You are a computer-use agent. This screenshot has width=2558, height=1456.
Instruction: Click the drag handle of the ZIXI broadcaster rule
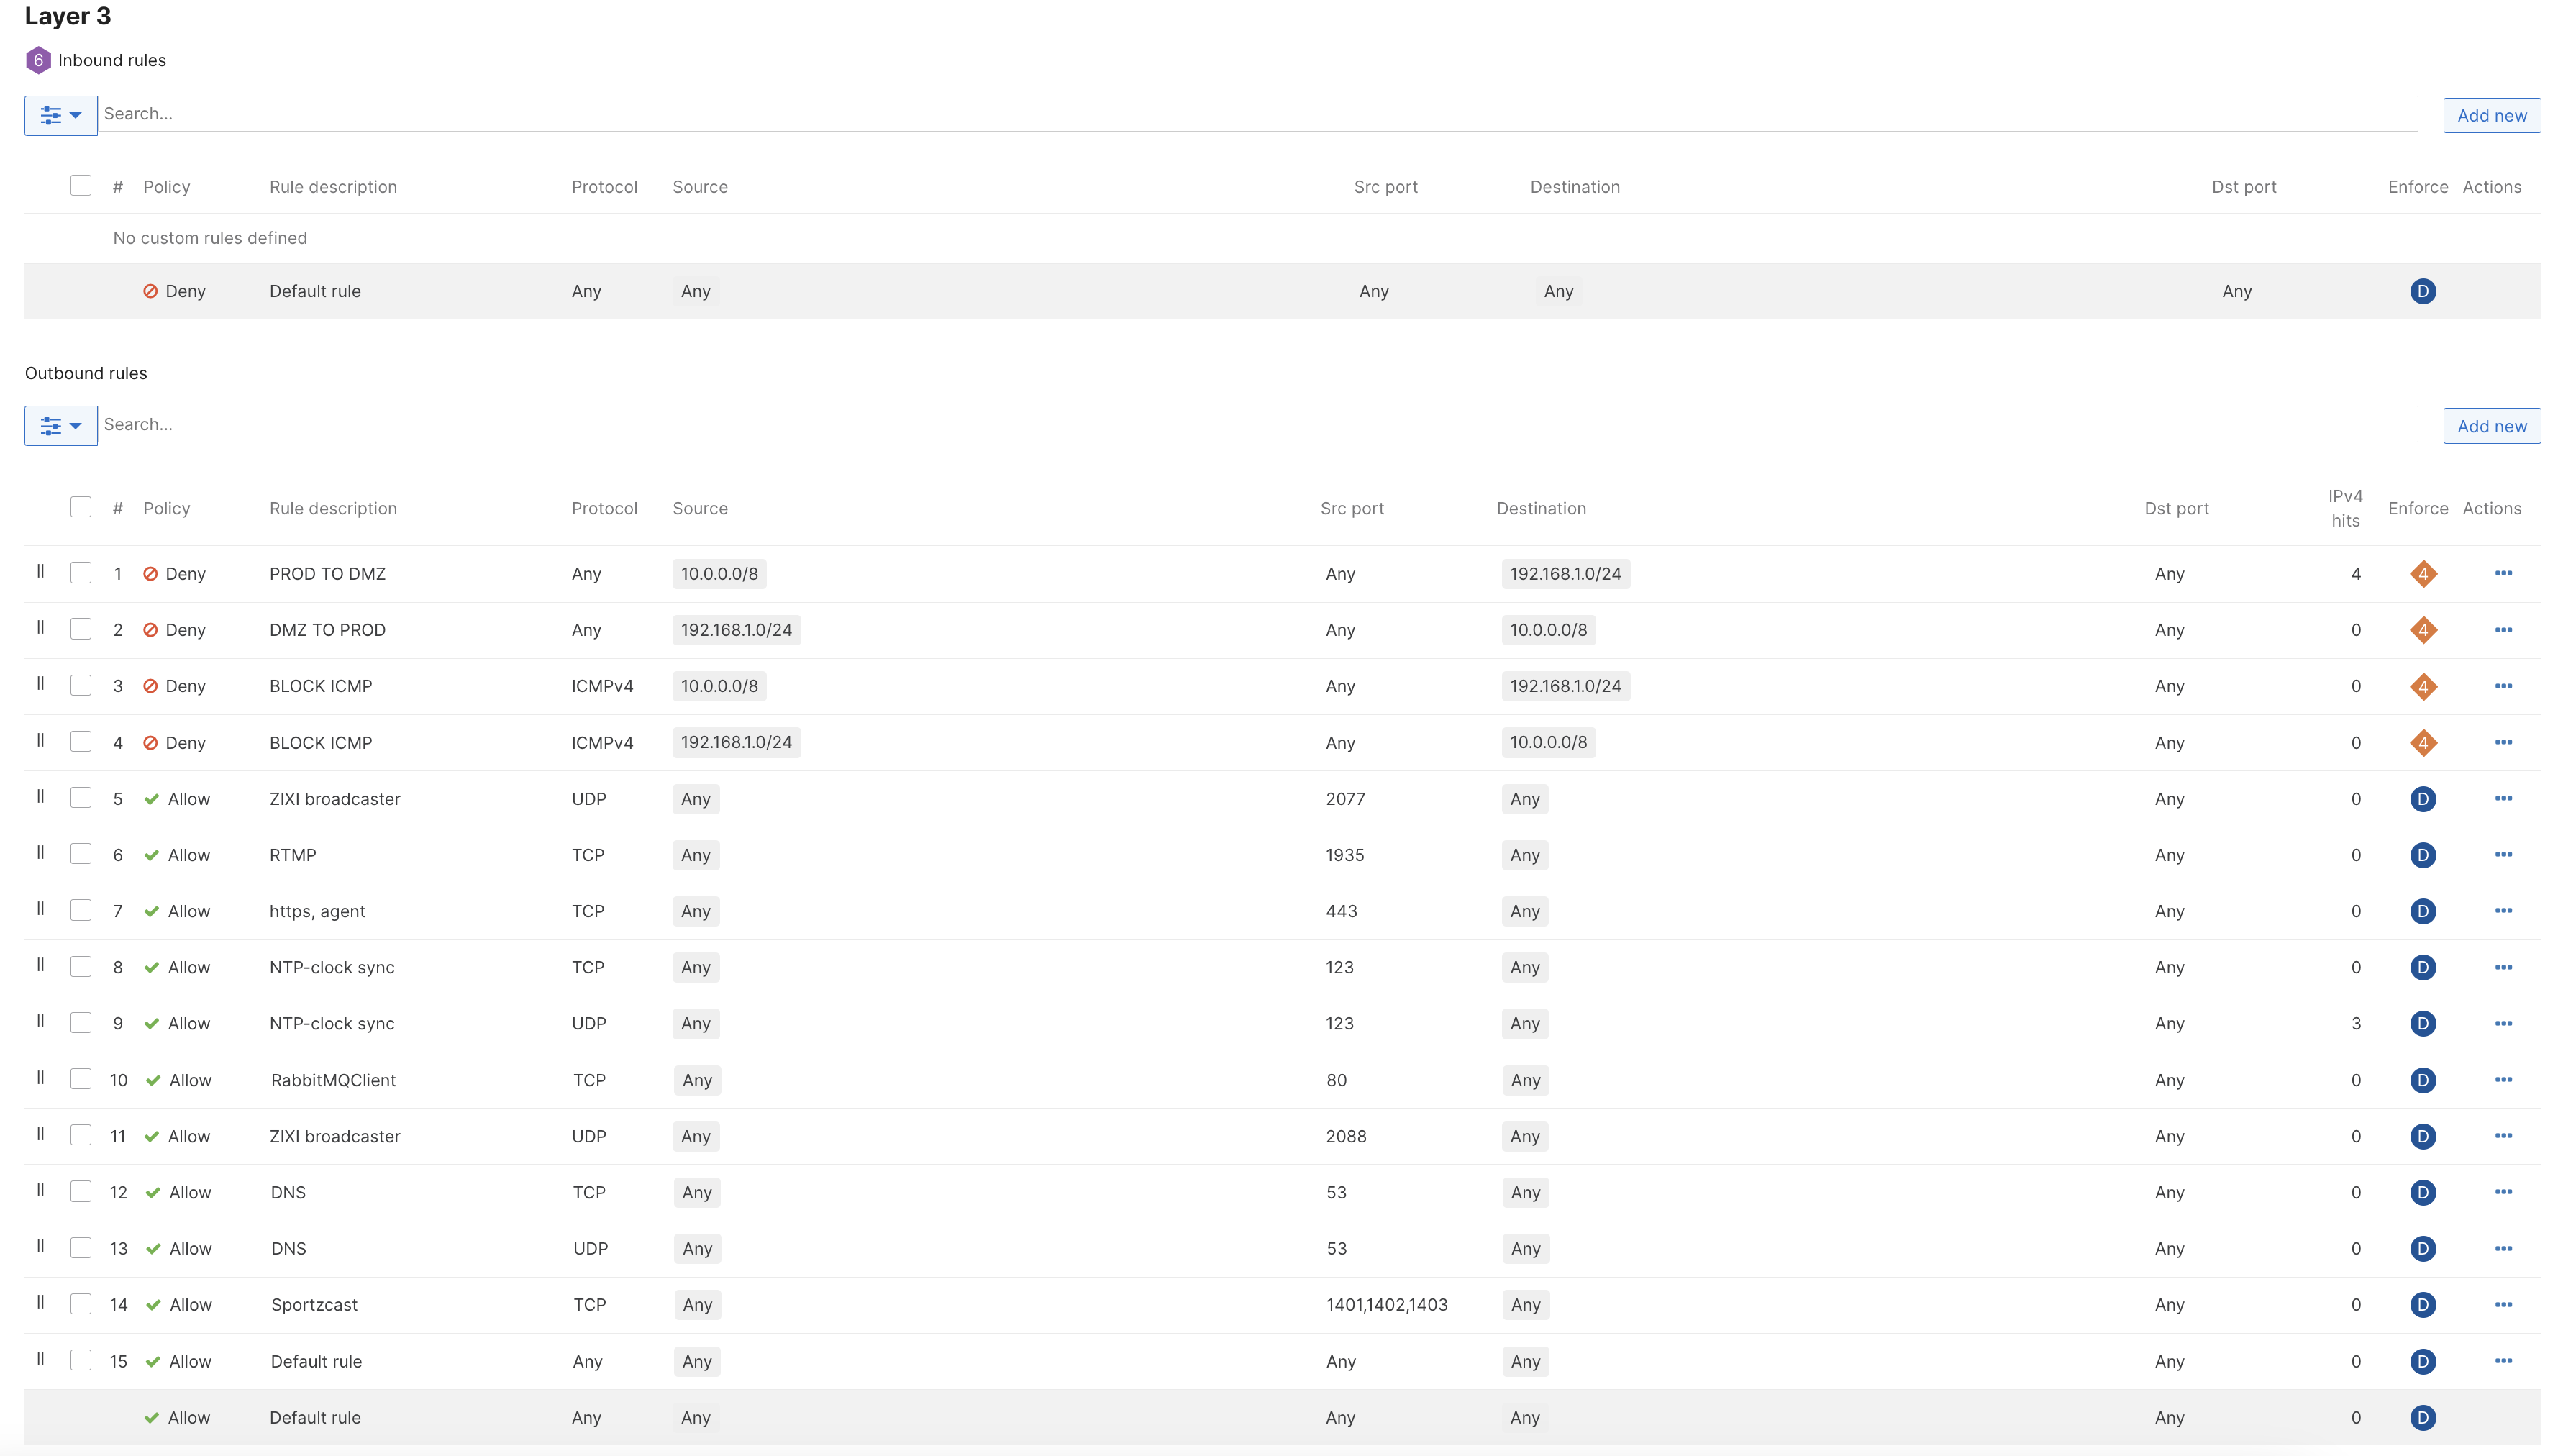(40, 797)
